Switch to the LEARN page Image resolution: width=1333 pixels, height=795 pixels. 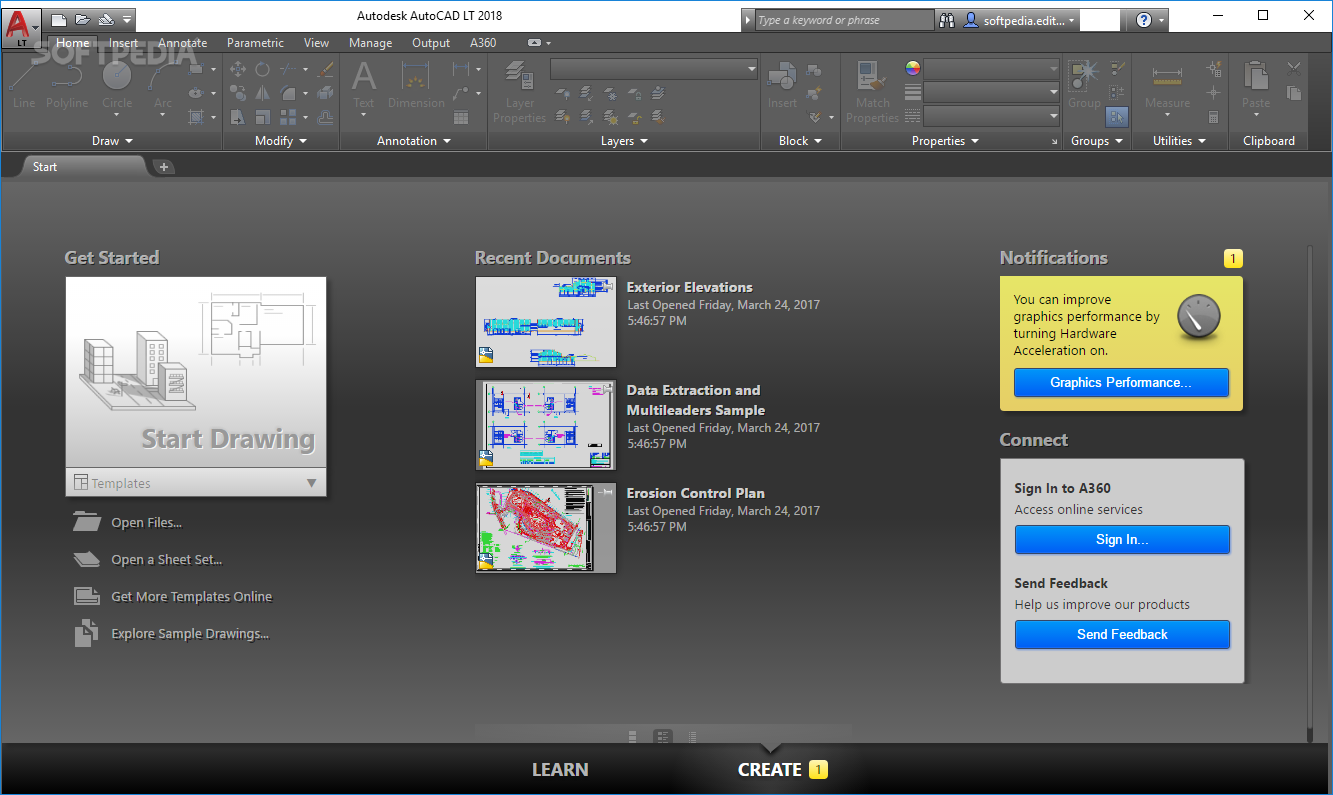point(560,769)
